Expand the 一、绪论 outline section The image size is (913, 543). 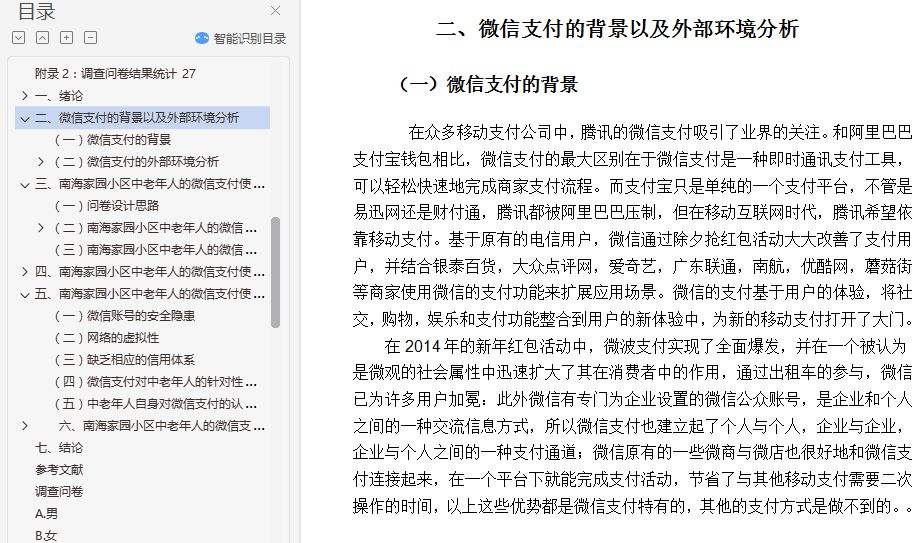(x=24, y=95)
